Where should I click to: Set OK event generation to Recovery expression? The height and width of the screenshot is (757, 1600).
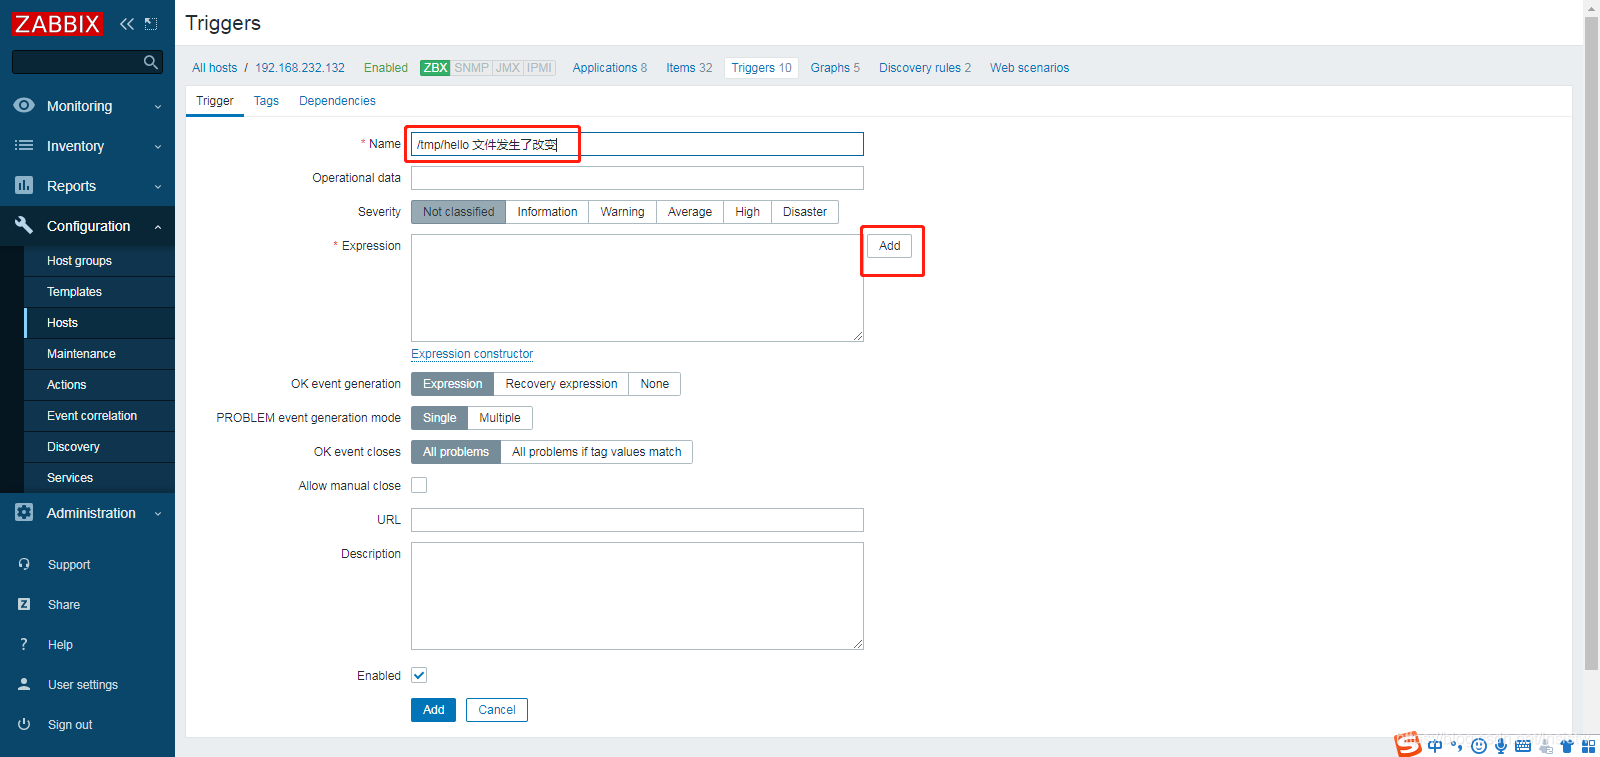pyautogui.click(x=561, y=384)
